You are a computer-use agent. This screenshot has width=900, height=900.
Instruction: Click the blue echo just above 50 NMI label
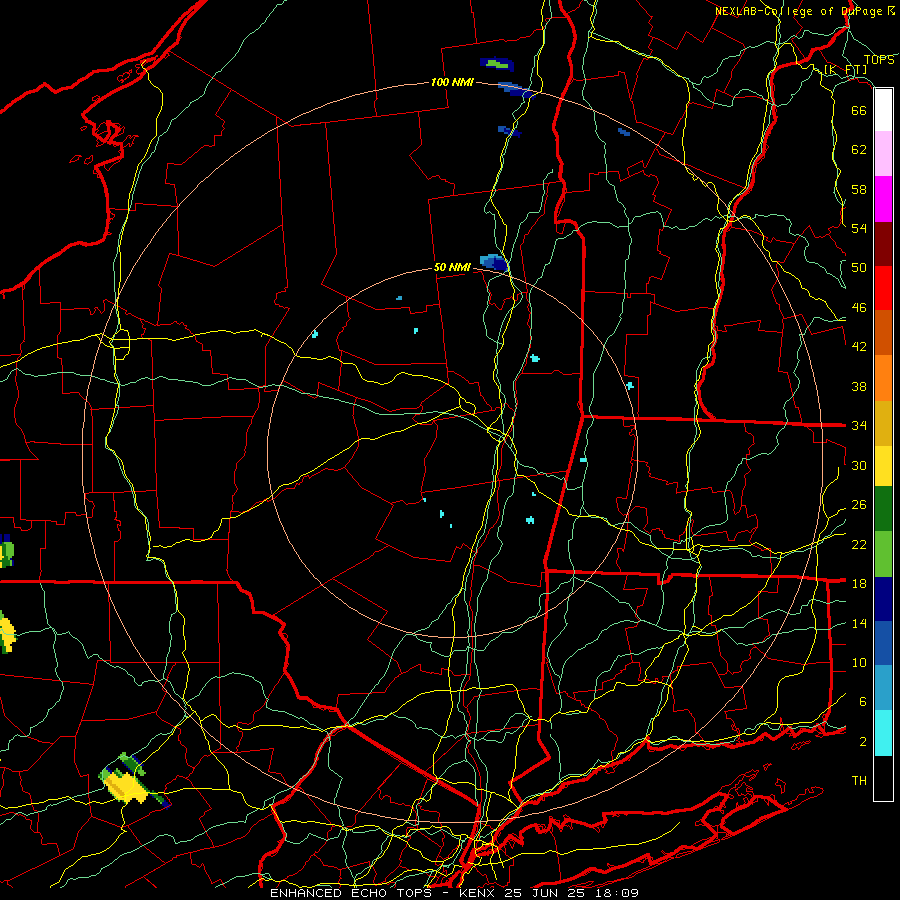click(494, 262)
